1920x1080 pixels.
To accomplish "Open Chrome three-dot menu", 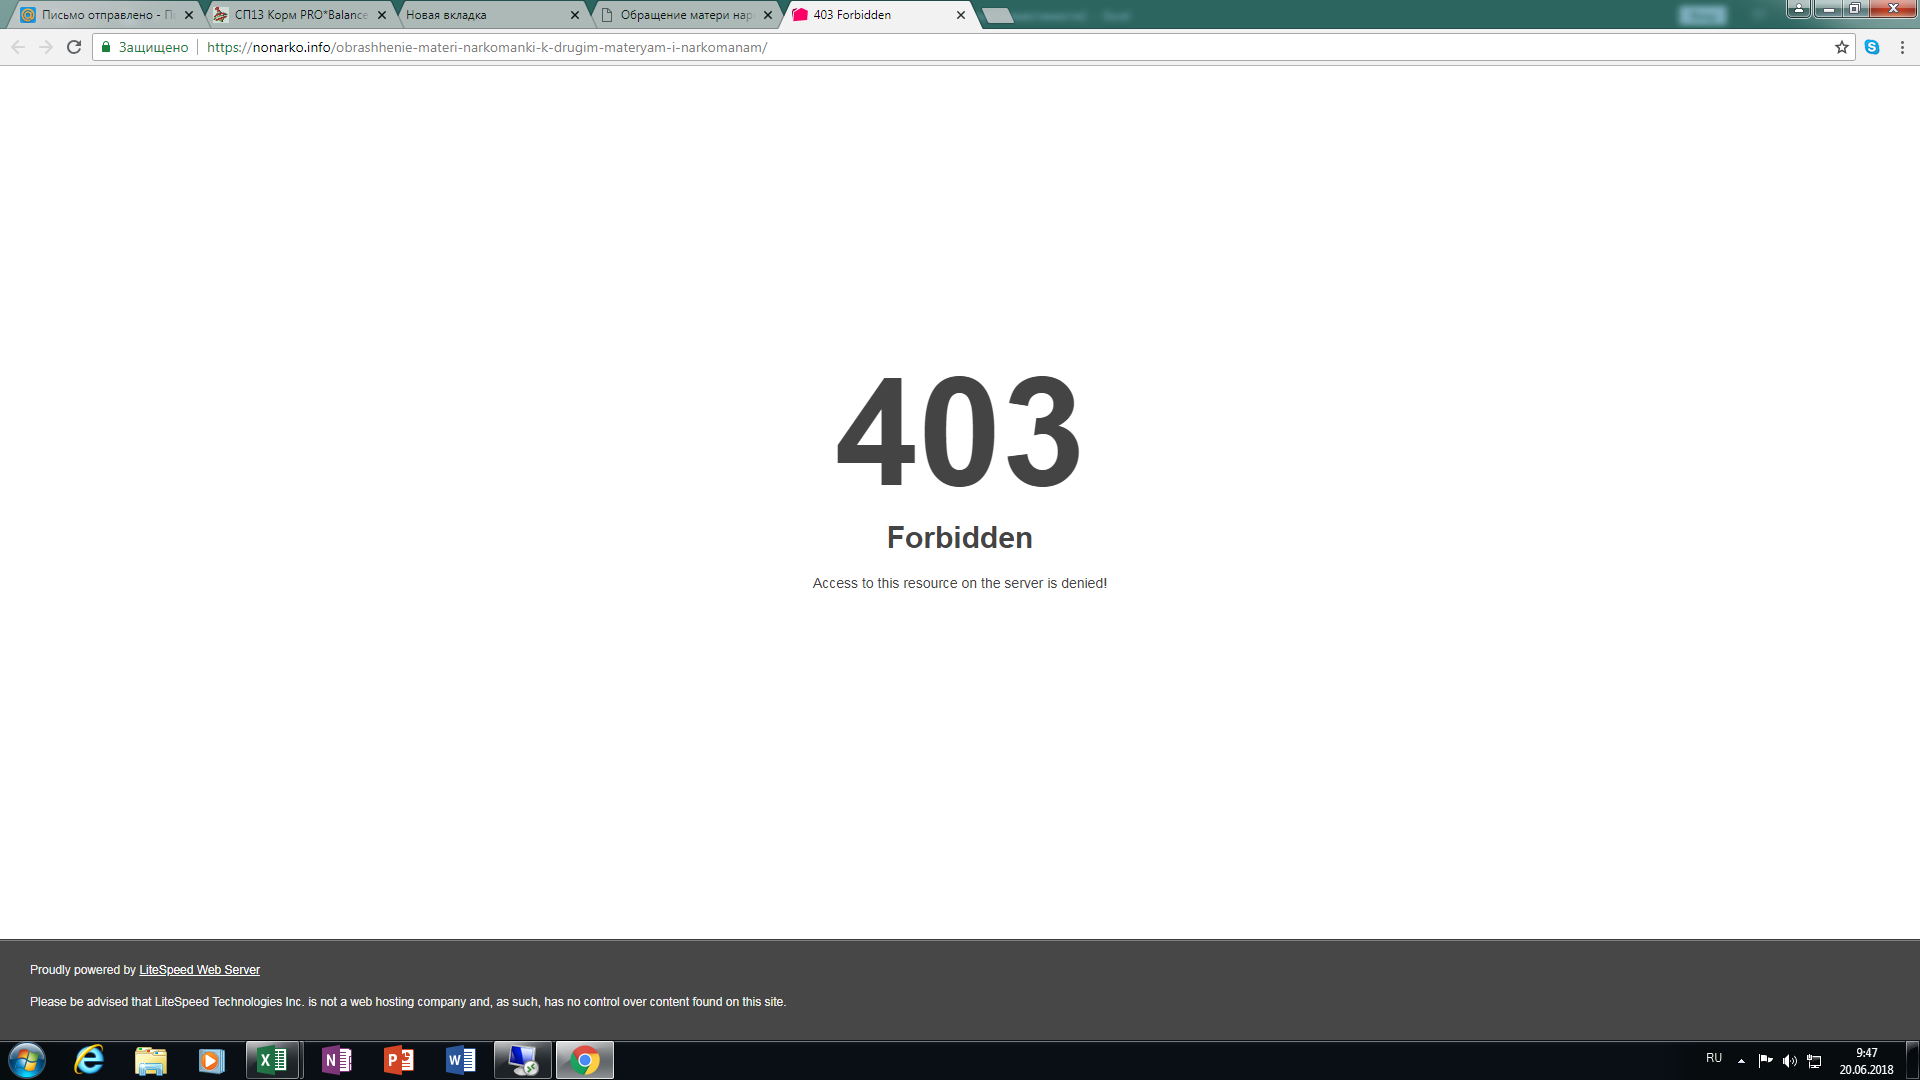I will pyautogui.click(x=1902, y=47).
